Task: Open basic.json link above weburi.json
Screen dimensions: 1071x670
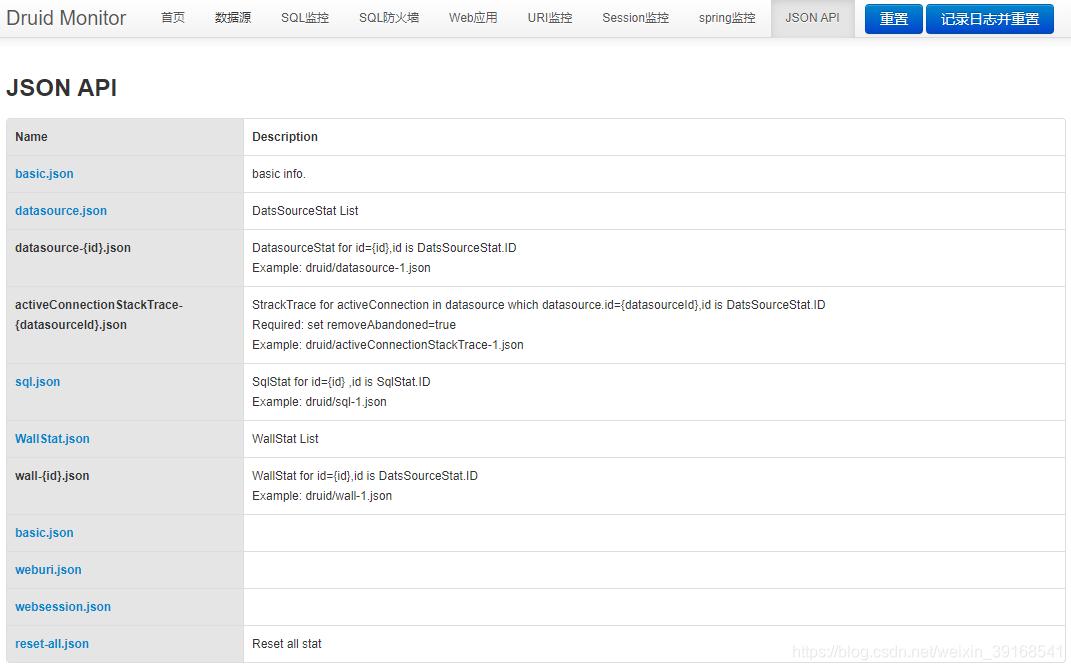Action: coord(44,533)
